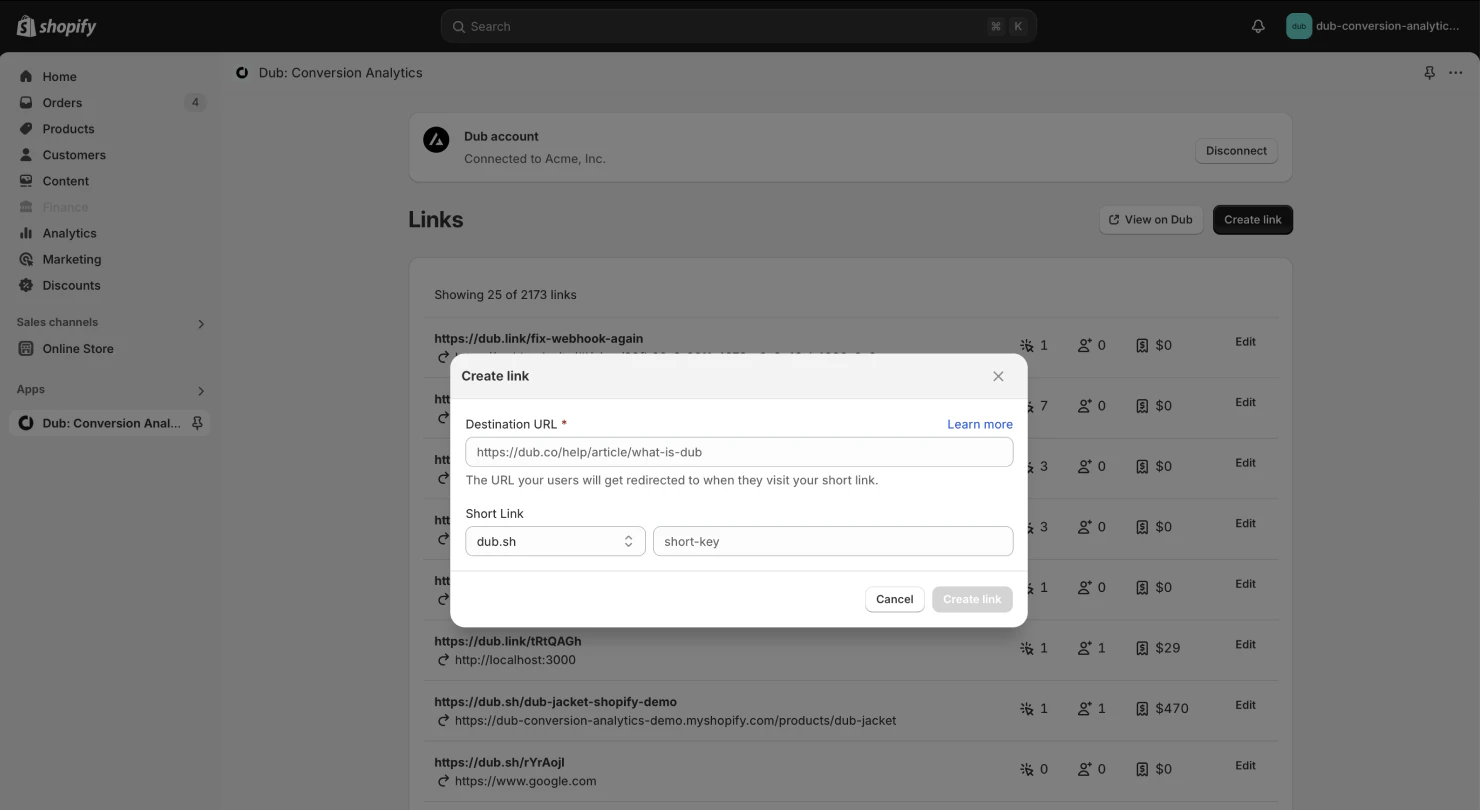Screen dimensions: 1480x810
Task: Open the dub-conversion-analytic account menu
Action: point(1375,26)
